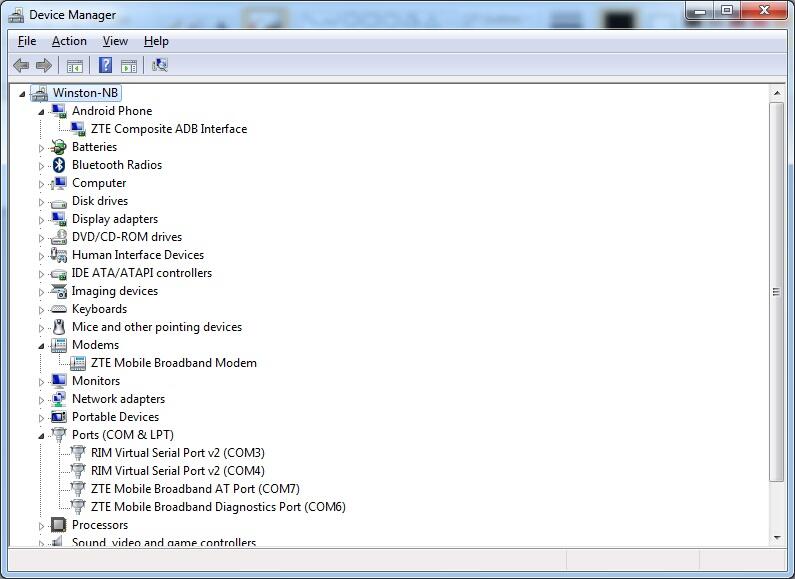Click the Network adapters icon
795x579 pixels.
(x=59, y=399)
